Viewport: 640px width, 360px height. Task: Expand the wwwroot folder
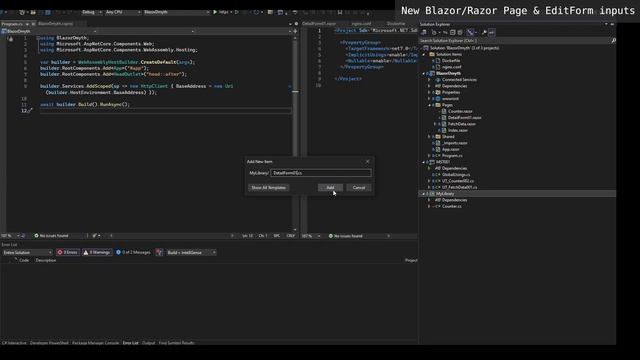pyautogui.click(x=429, y=99)
